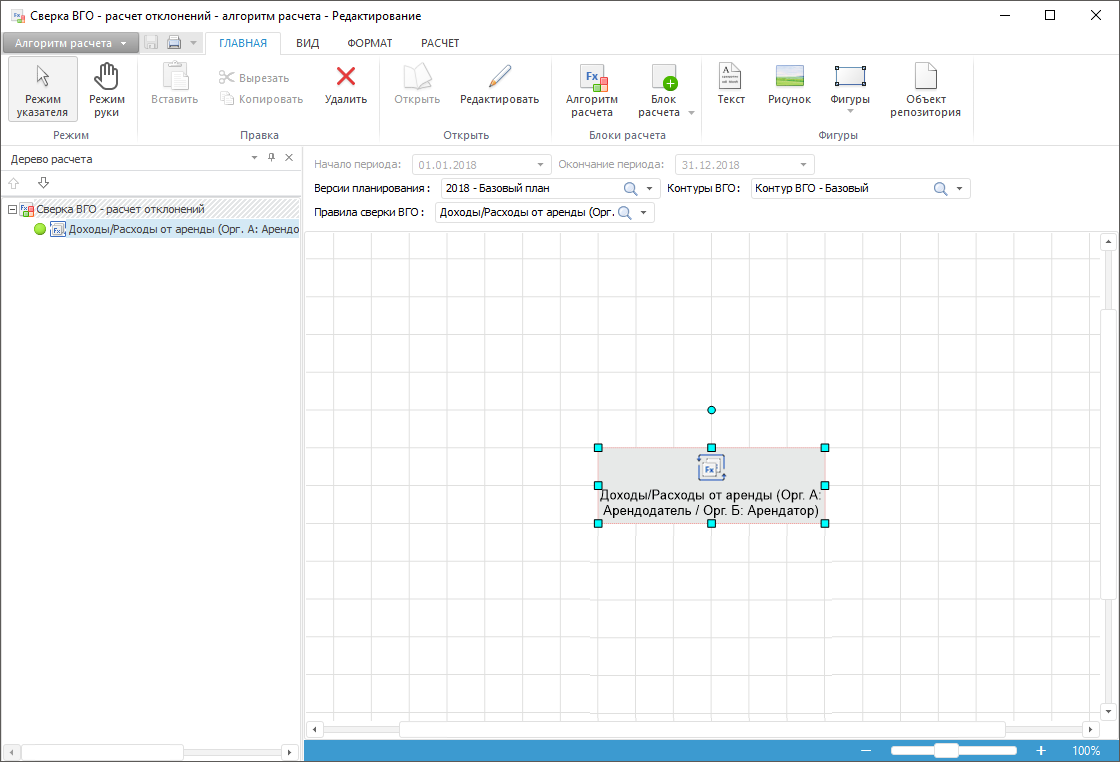This screenshot has height=762, width=1120.
Task: Open the РАСЧЕТ ribbon tab
Action: pyautogui.click(x=440, y=43)
